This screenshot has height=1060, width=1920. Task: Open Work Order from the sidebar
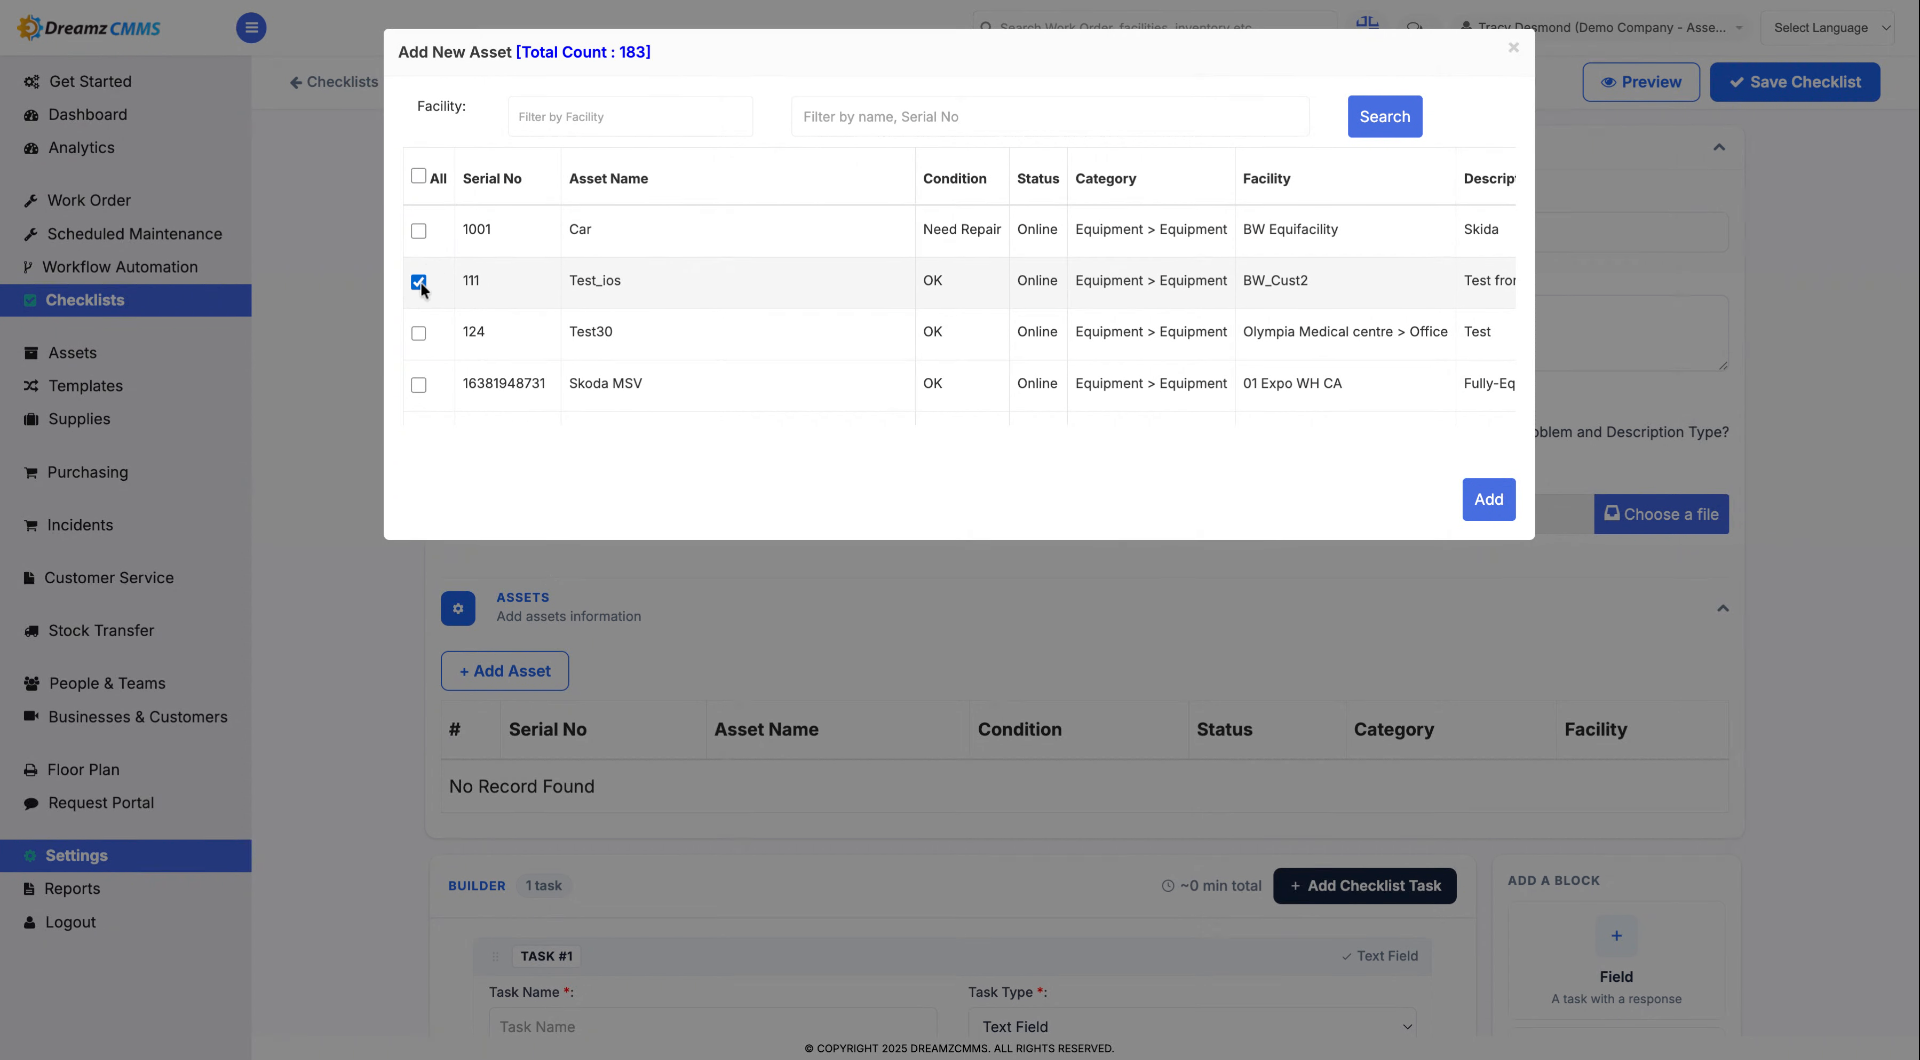coord(89,201)
